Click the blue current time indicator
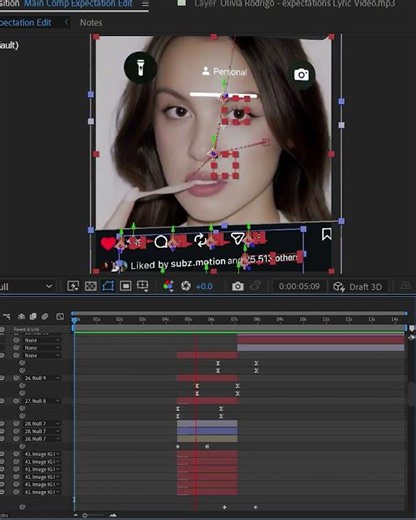 point(75,320)
